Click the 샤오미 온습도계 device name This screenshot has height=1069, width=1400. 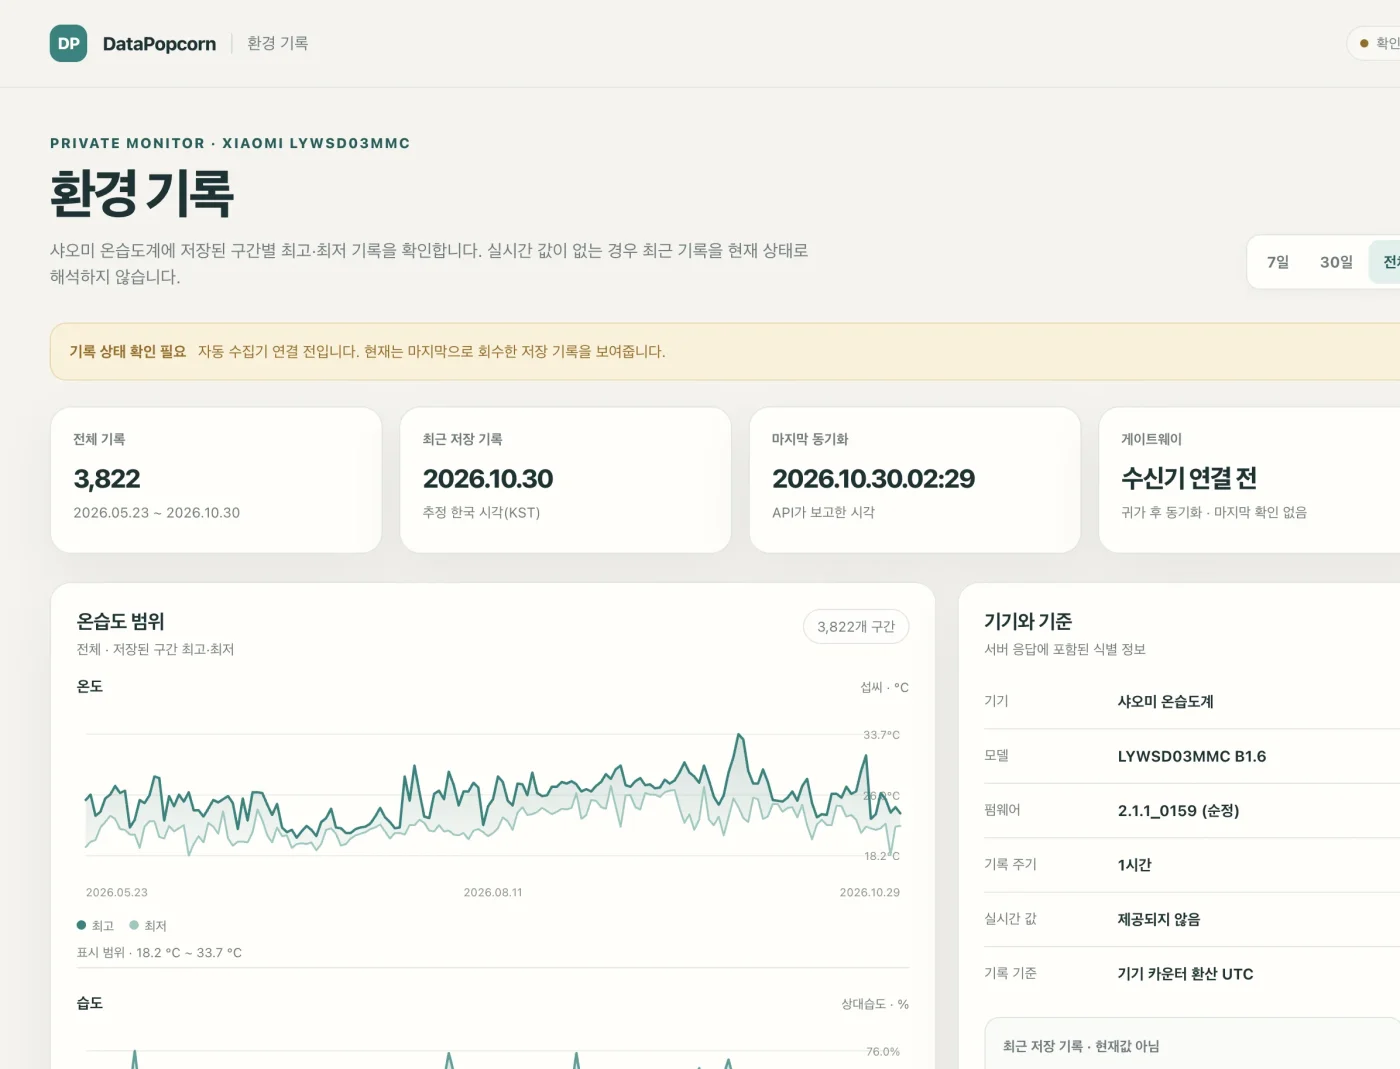tap(1166, 702)
